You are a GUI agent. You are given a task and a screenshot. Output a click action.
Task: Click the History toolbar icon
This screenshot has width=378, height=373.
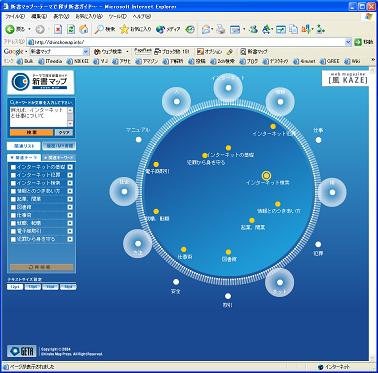pyautogui.click(x=190, y=29)
